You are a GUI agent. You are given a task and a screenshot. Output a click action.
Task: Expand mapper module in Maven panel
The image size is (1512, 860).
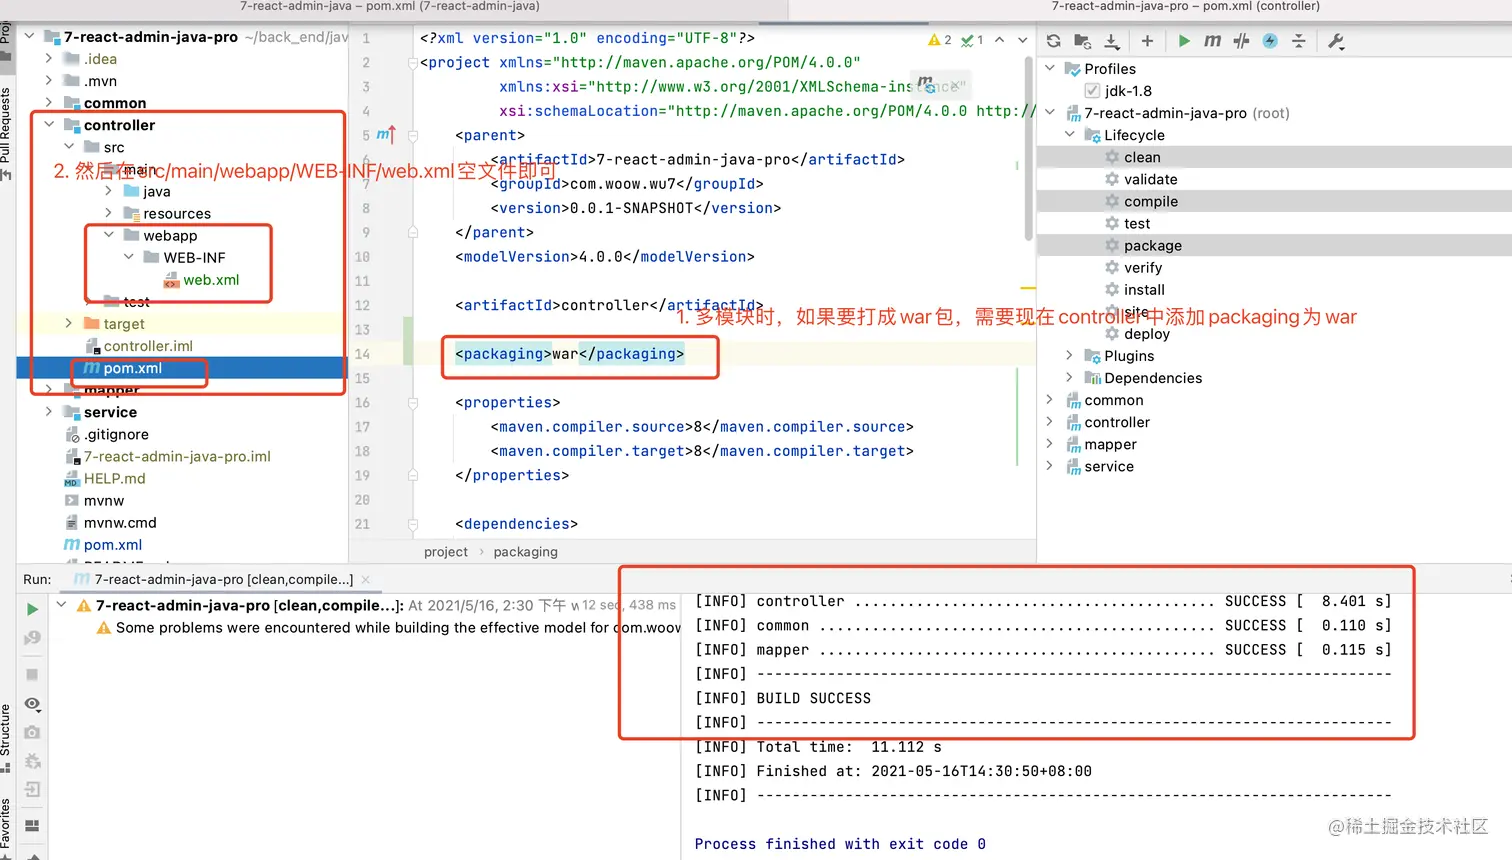(x=1050, y=443)
